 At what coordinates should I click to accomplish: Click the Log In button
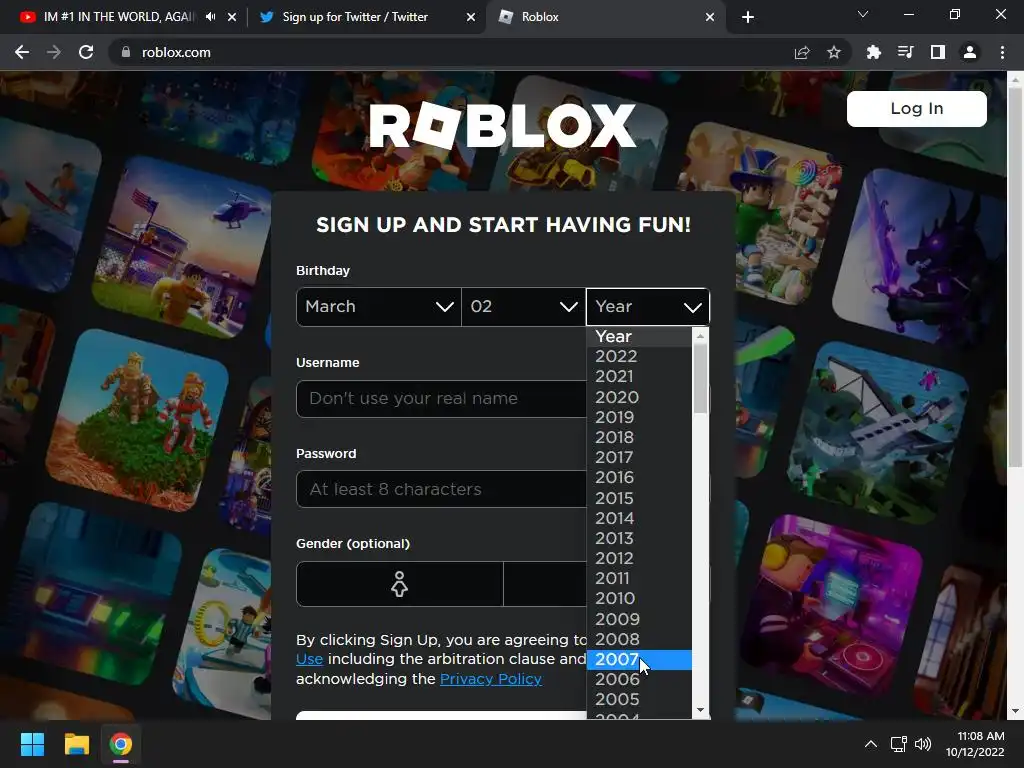917,108
